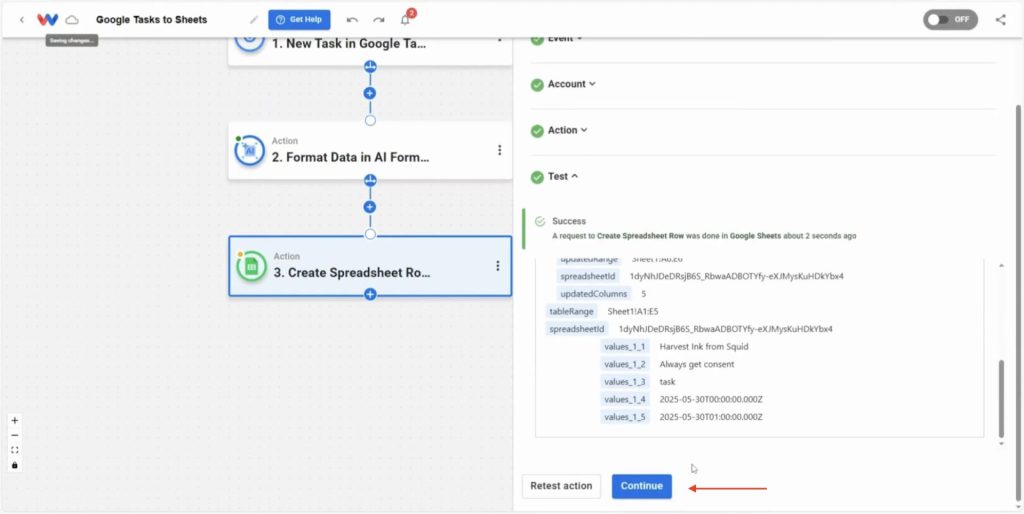Undo the last change
The height and width of the screenshot is (514, 1024).
(353, 20)
